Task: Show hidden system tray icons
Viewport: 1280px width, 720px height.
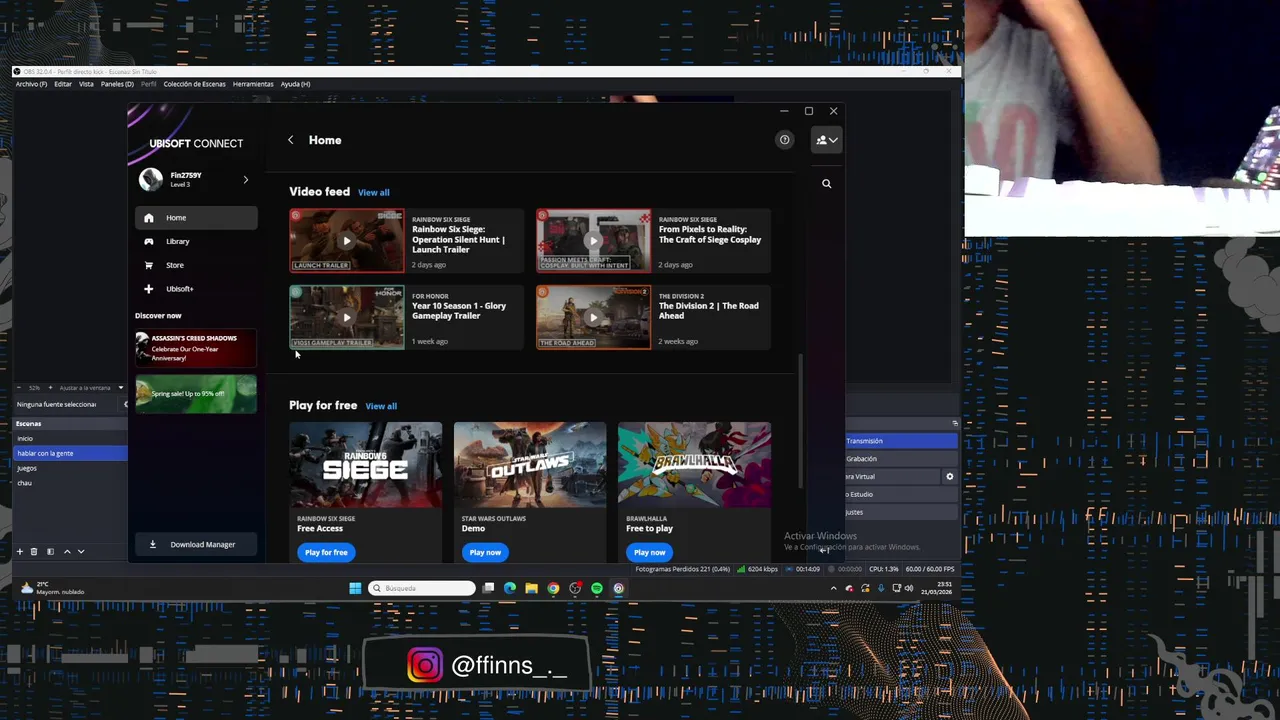Action: [834, 588]
